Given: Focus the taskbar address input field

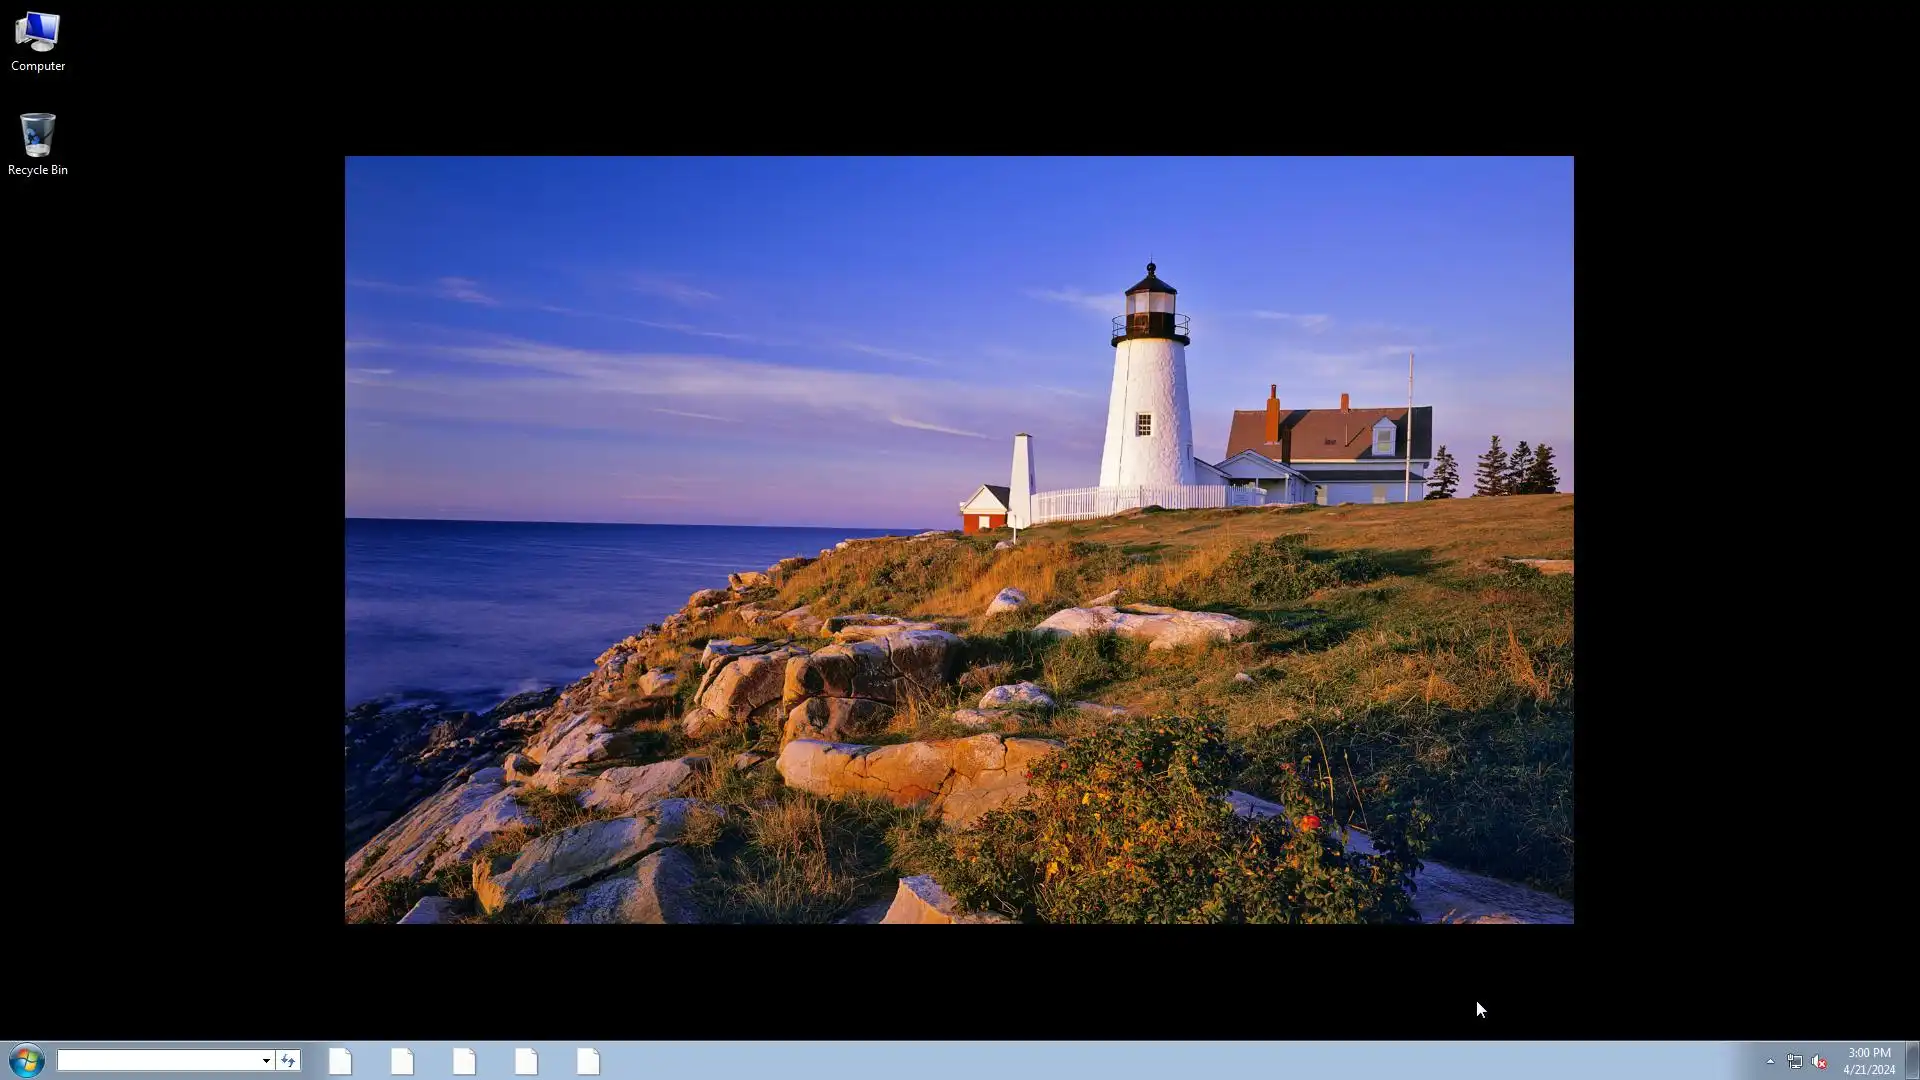Looking at the screenshot, I should [158, 1060].
